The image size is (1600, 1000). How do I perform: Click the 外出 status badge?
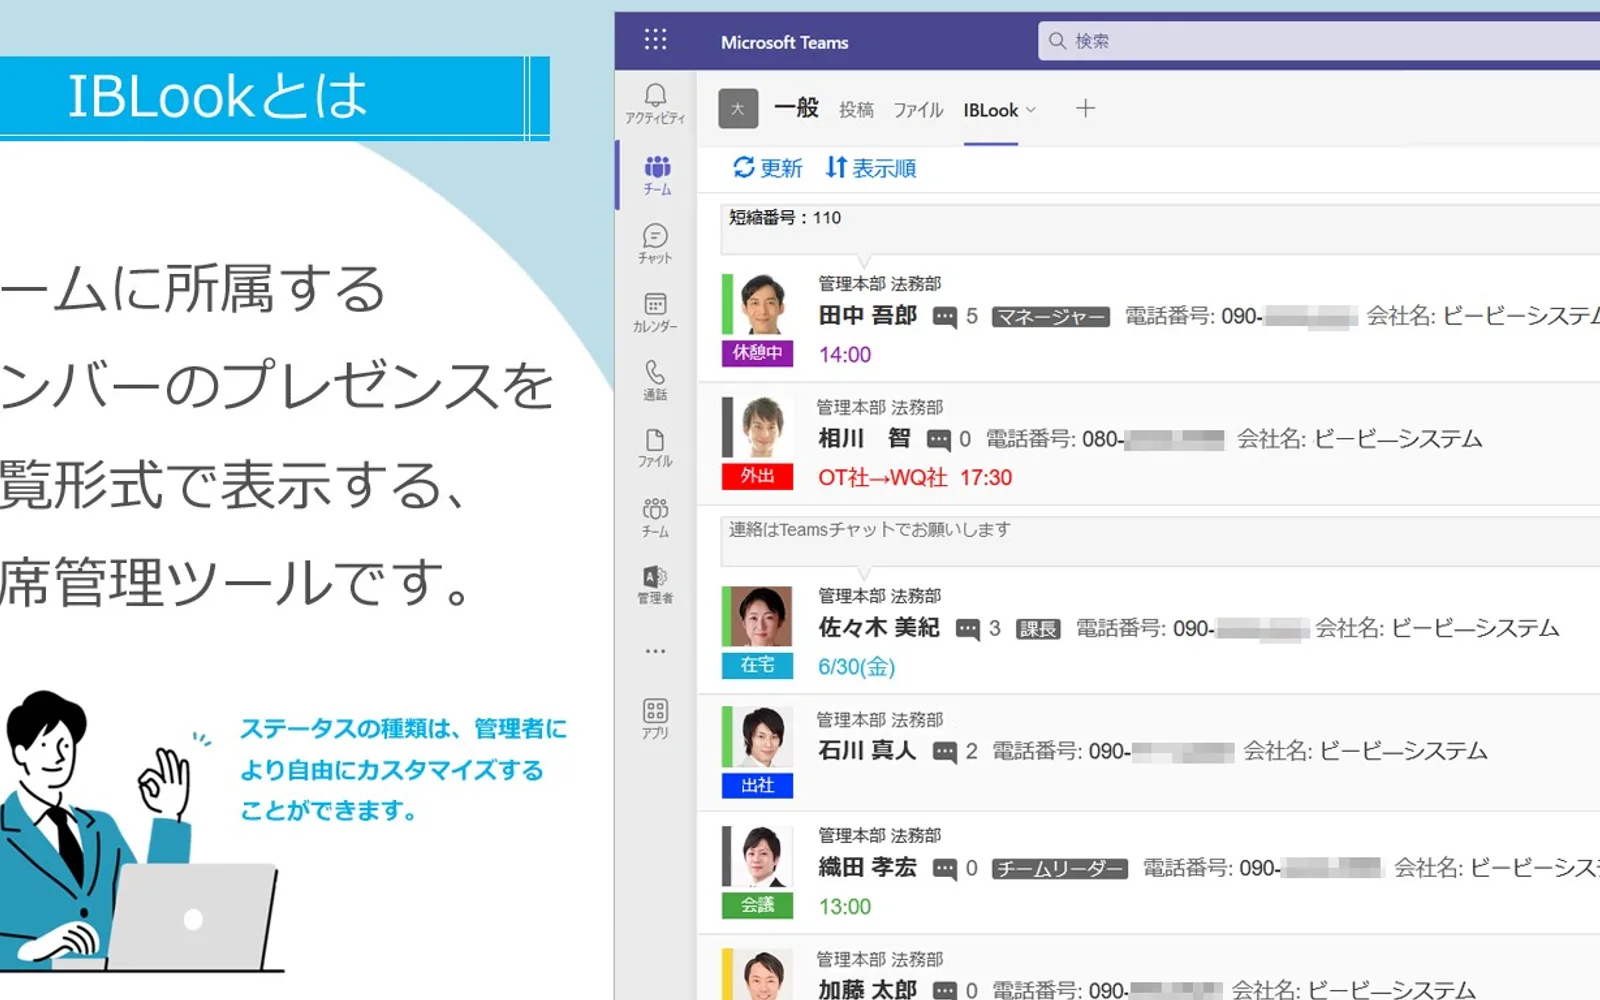tap(757, 476)
